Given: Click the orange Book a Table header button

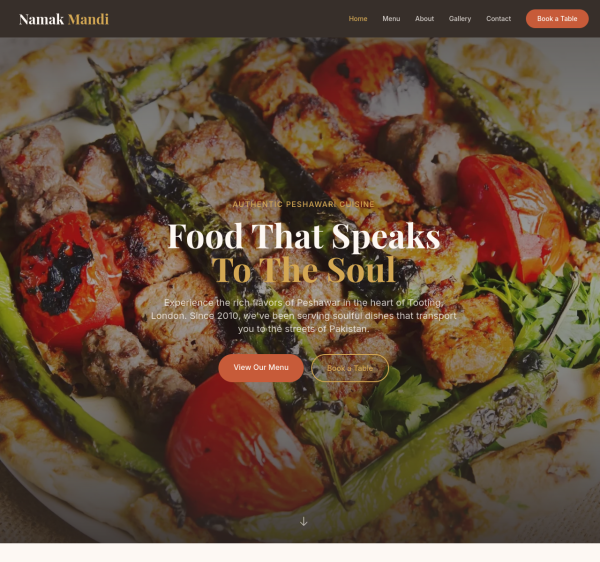Looking at the screenshot, I should [x=557, y=19].
